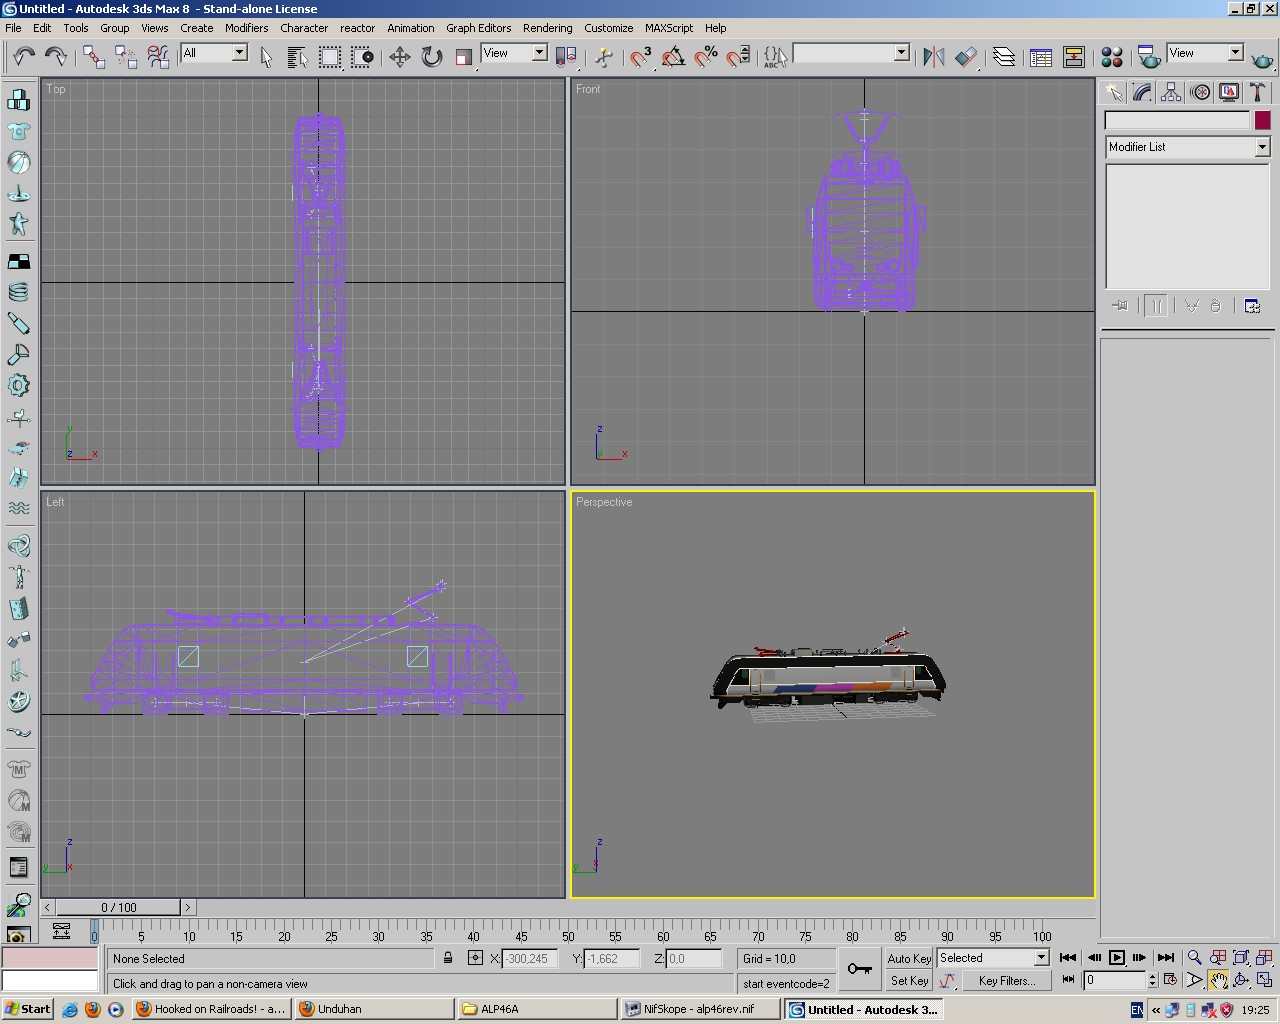
Task: Open Key Filters dialog
Action: (1007, 981)
